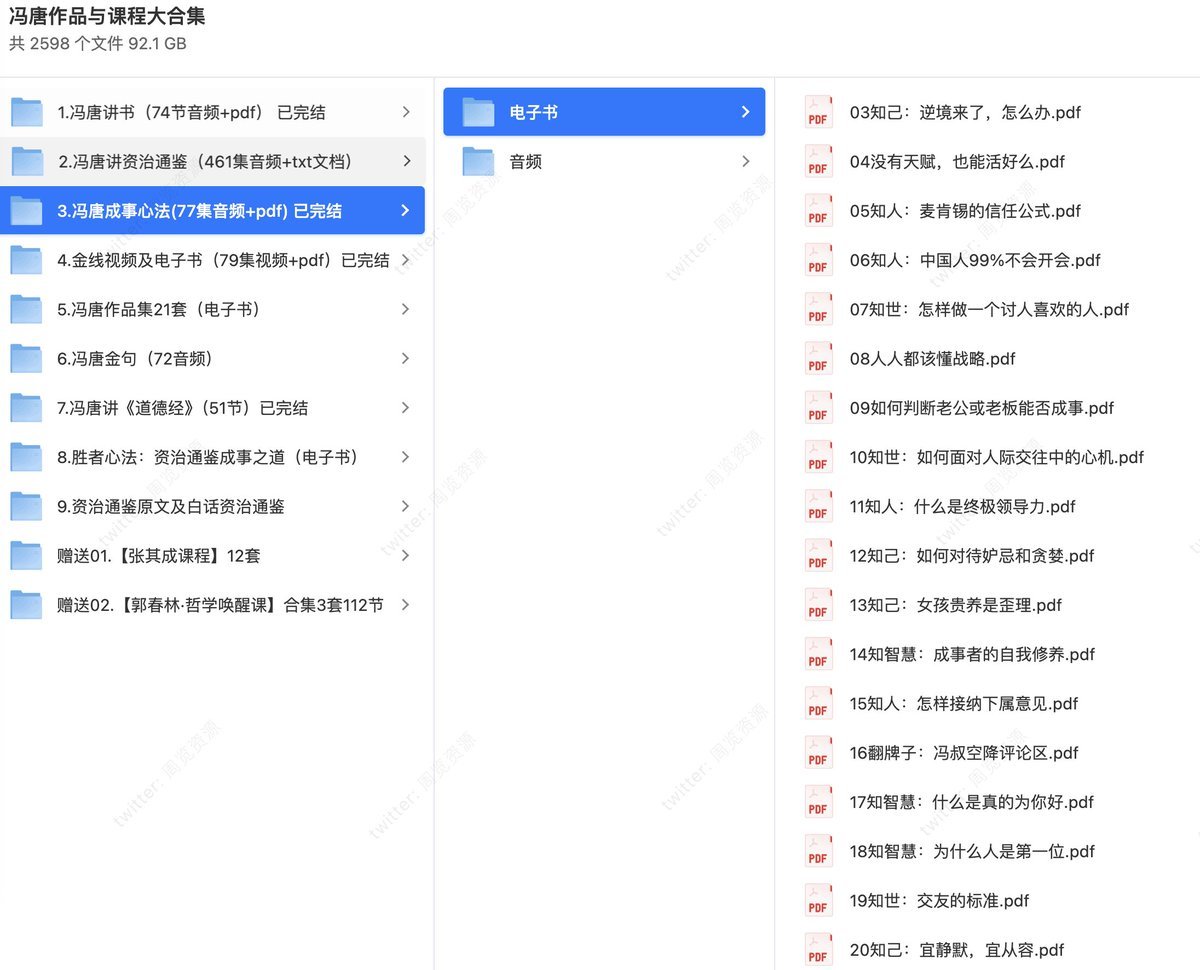This screenshot has height=970, width=1200.
Task: Click PDF icon of 03知己：逆境来了，怎么办.pdf
Action: (819, 112)
